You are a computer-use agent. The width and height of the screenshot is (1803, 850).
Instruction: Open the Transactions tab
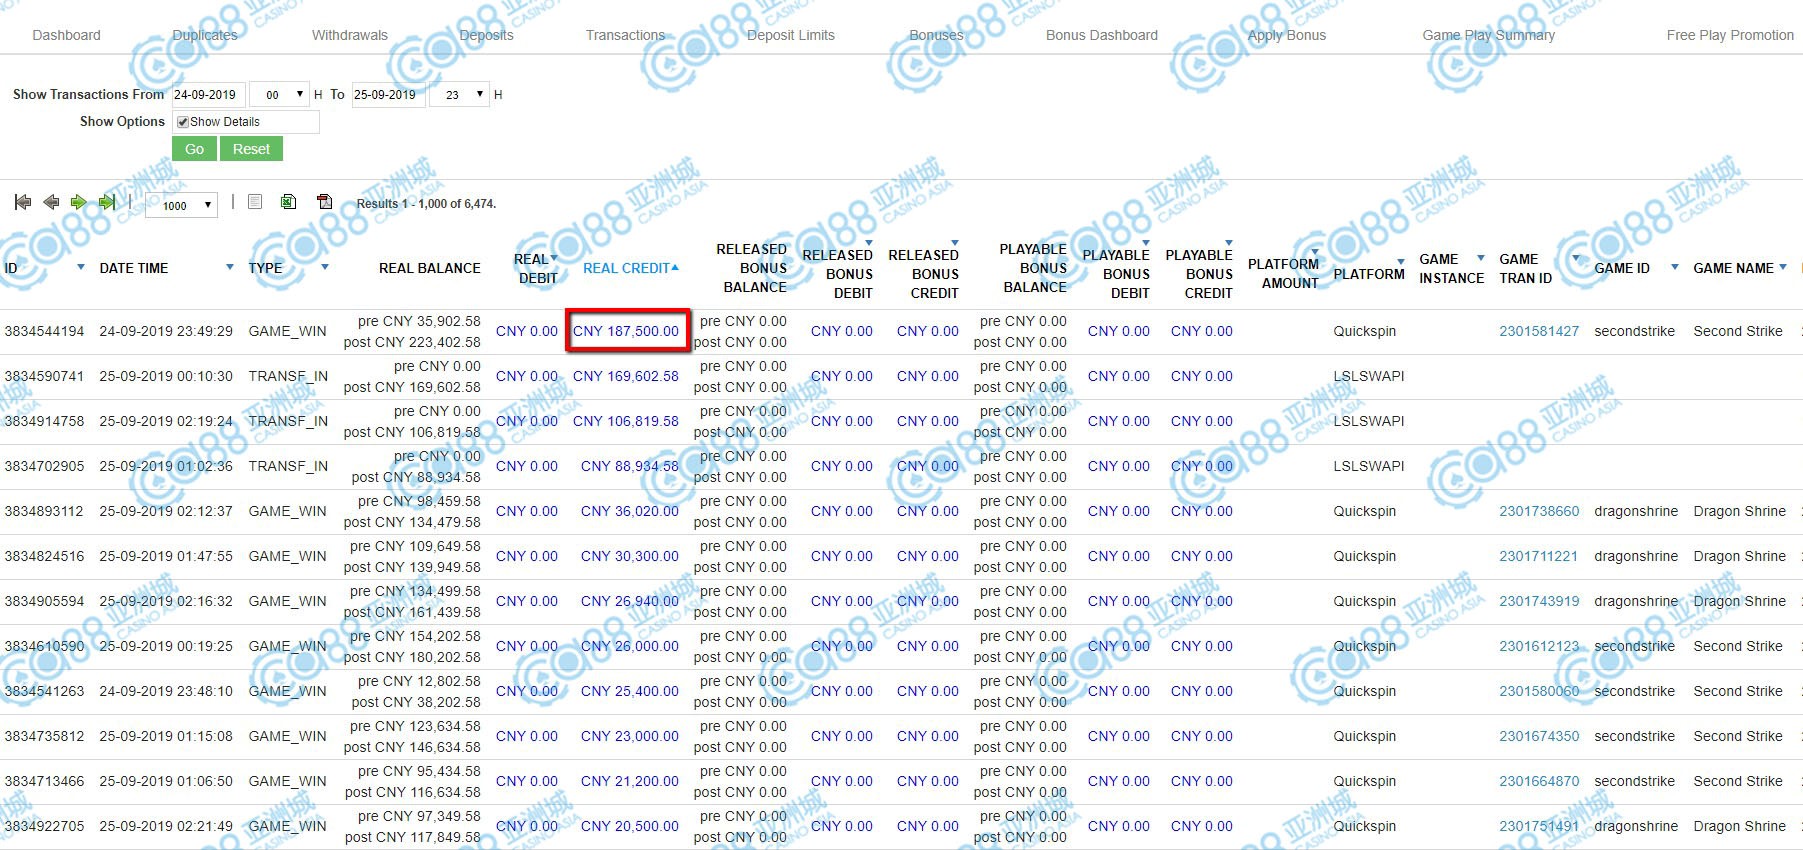625,35
